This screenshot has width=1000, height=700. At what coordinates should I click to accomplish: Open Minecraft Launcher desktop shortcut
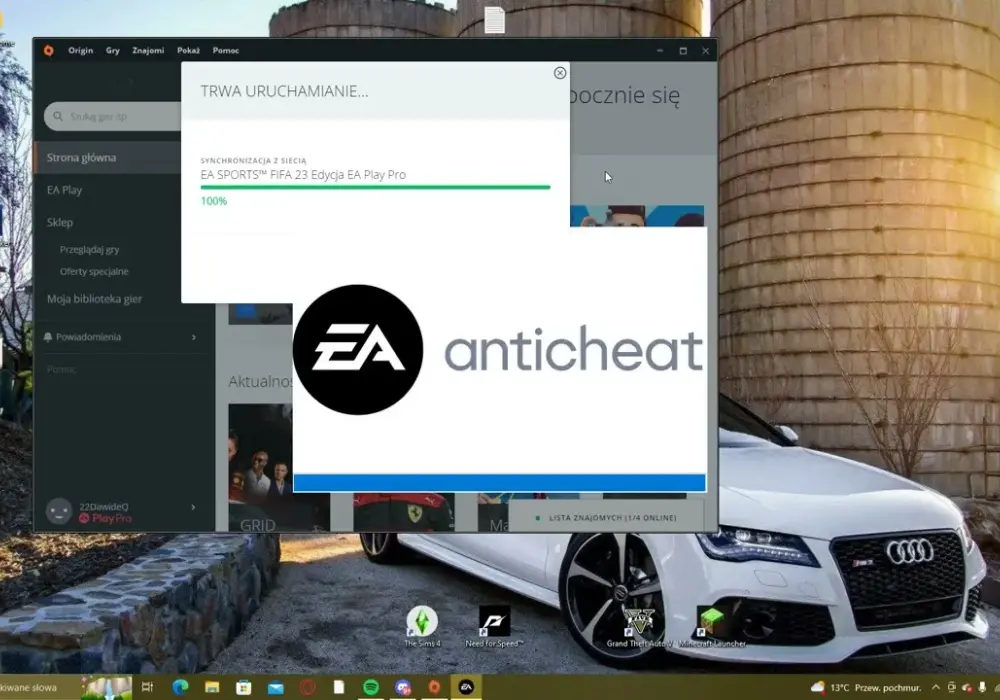tap(712, 626)
